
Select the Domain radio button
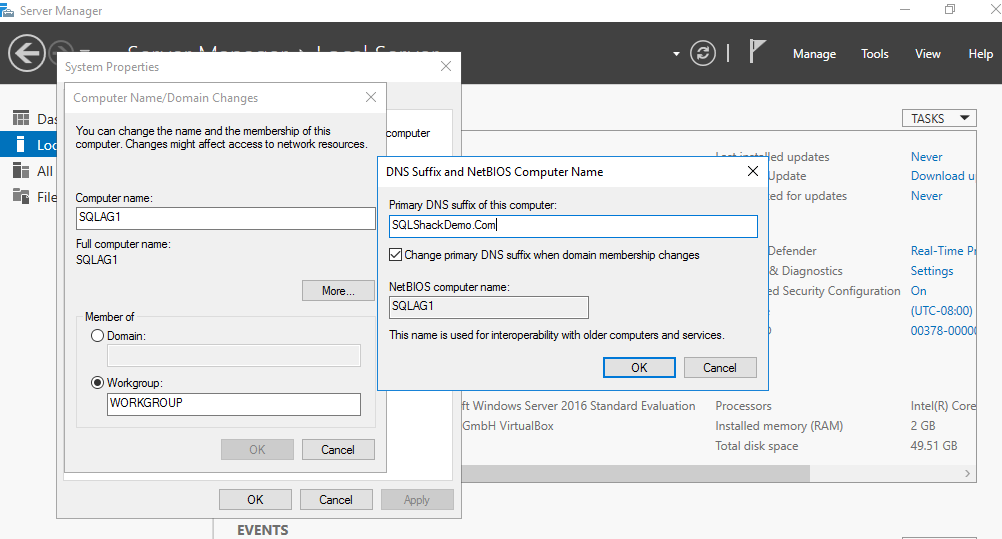(x=97, y=336)
